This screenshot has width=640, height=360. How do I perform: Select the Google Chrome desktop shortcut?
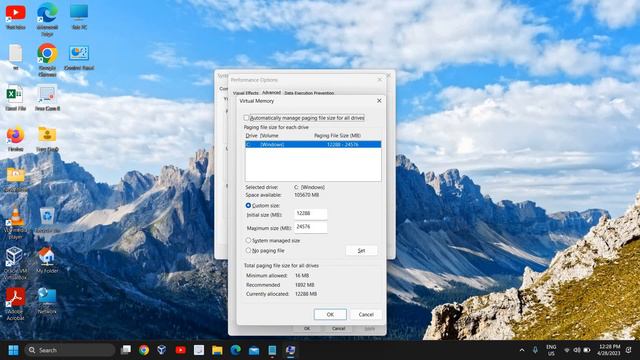[47, 60]
